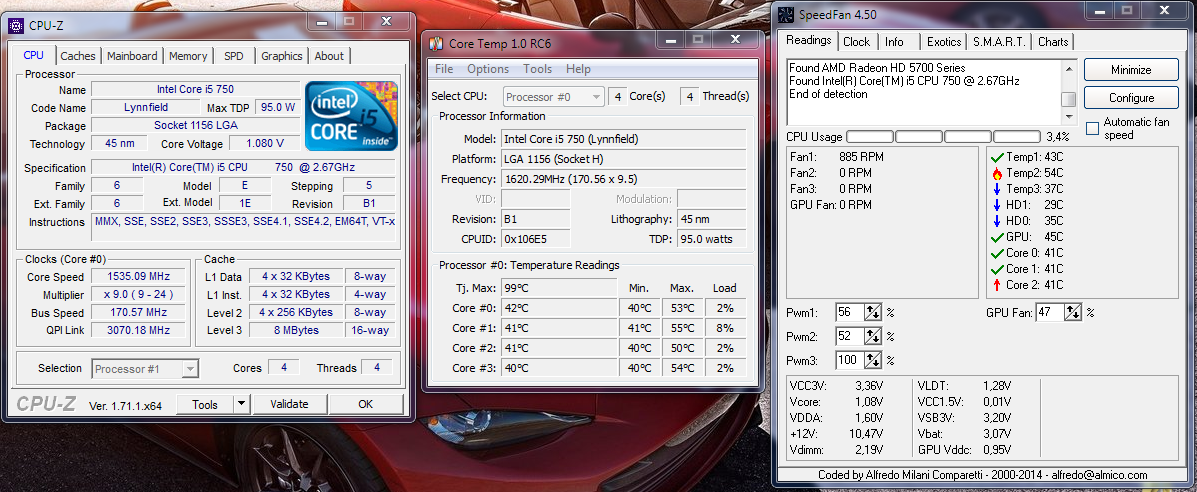Viewport: 1197px width, 492px height.
Task: Click the blue down arrow beside HD1
Action: tap(996, 206)
